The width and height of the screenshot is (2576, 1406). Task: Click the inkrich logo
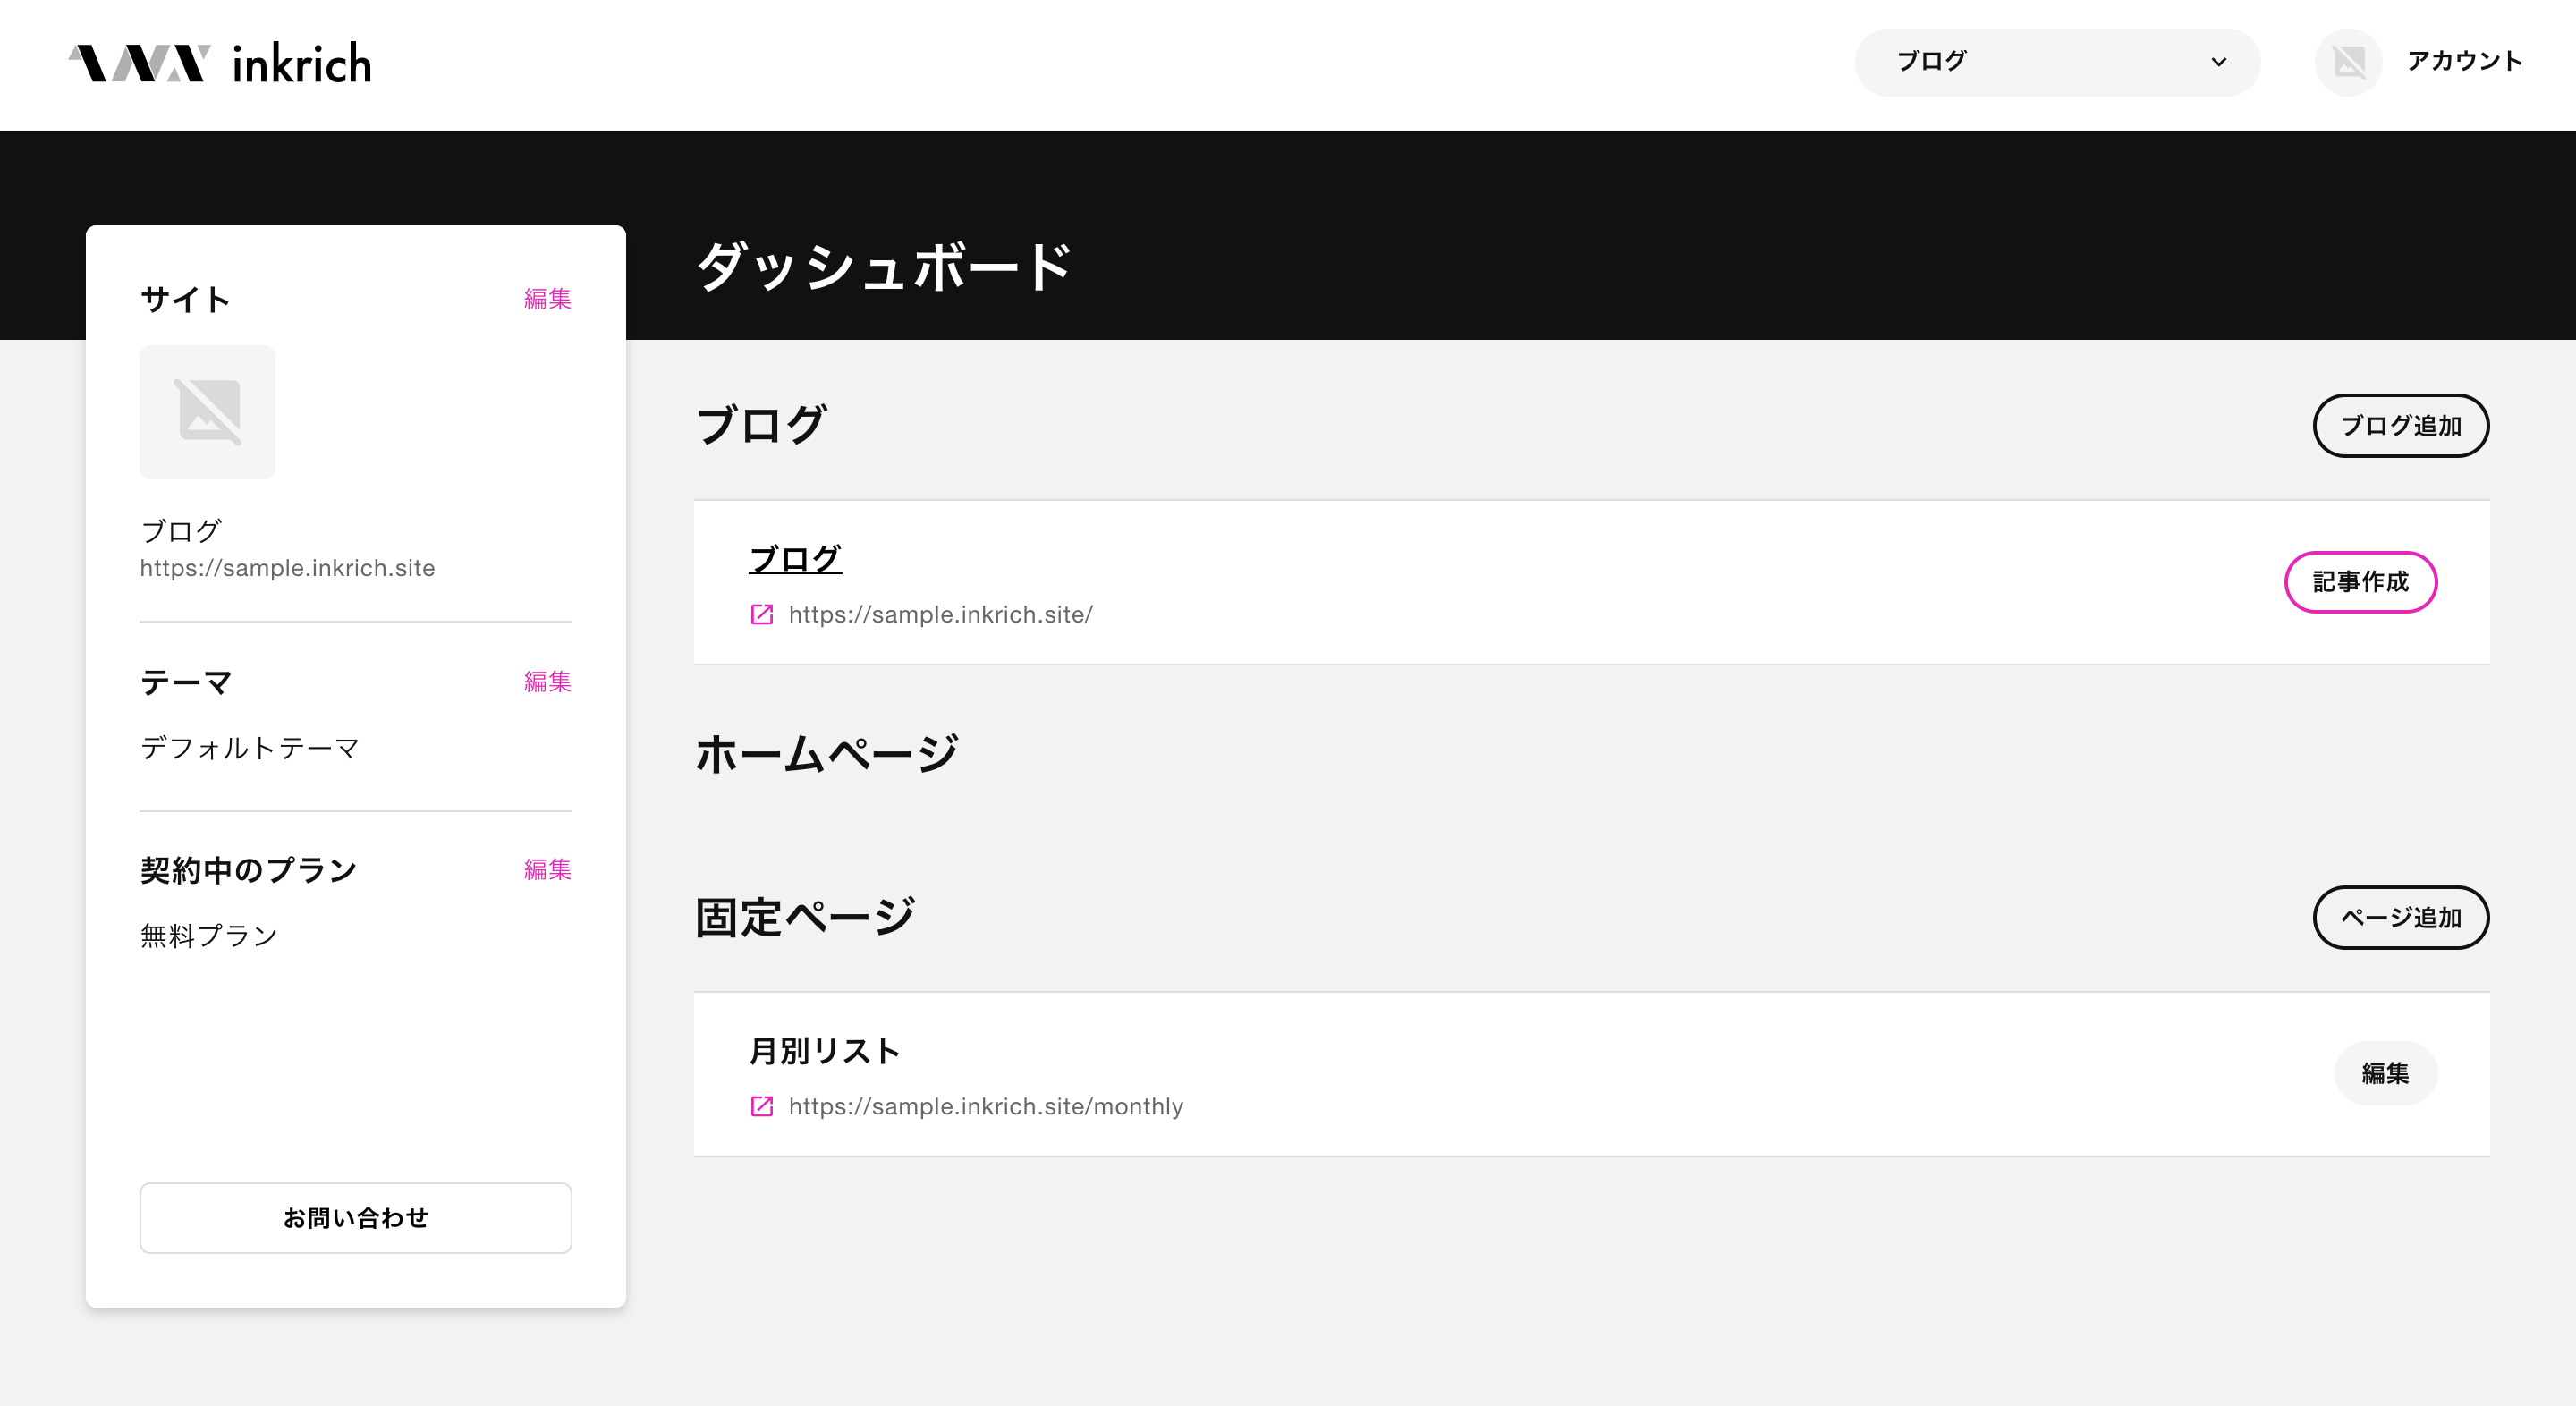(220, 63)
